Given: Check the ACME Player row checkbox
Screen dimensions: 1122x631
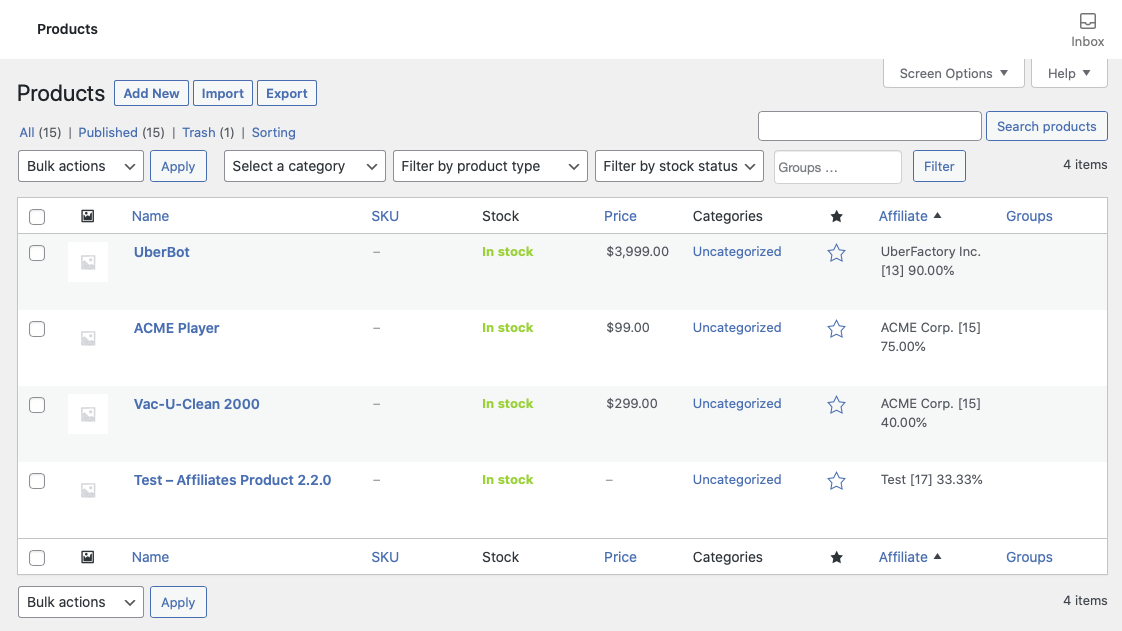Looking at the screenshot, I should tap(37, 329).
